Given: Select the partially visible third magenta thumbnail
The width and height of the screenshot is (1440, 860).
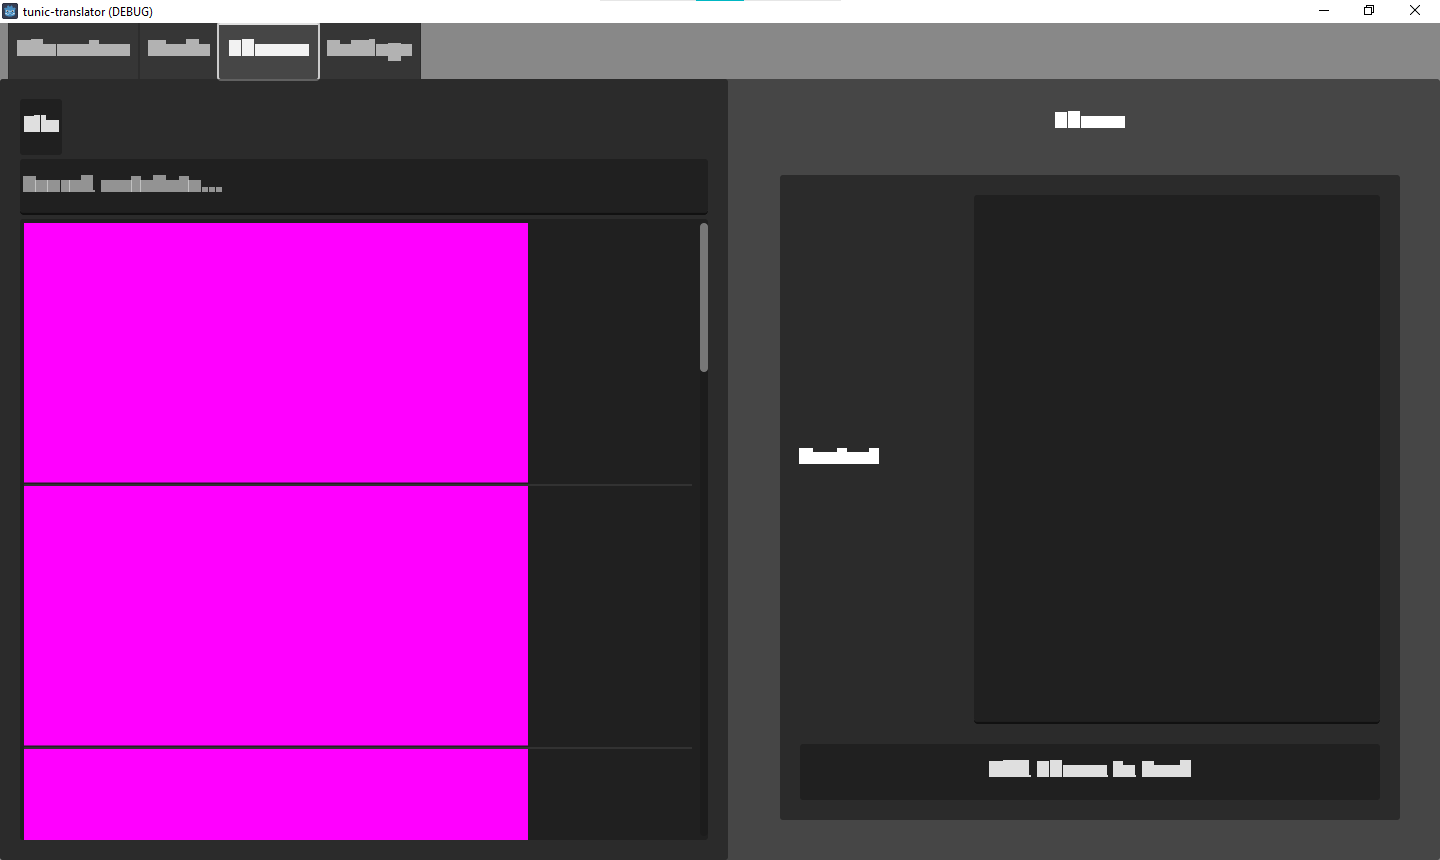Looking at the screenshot, I should click(276, 794).
